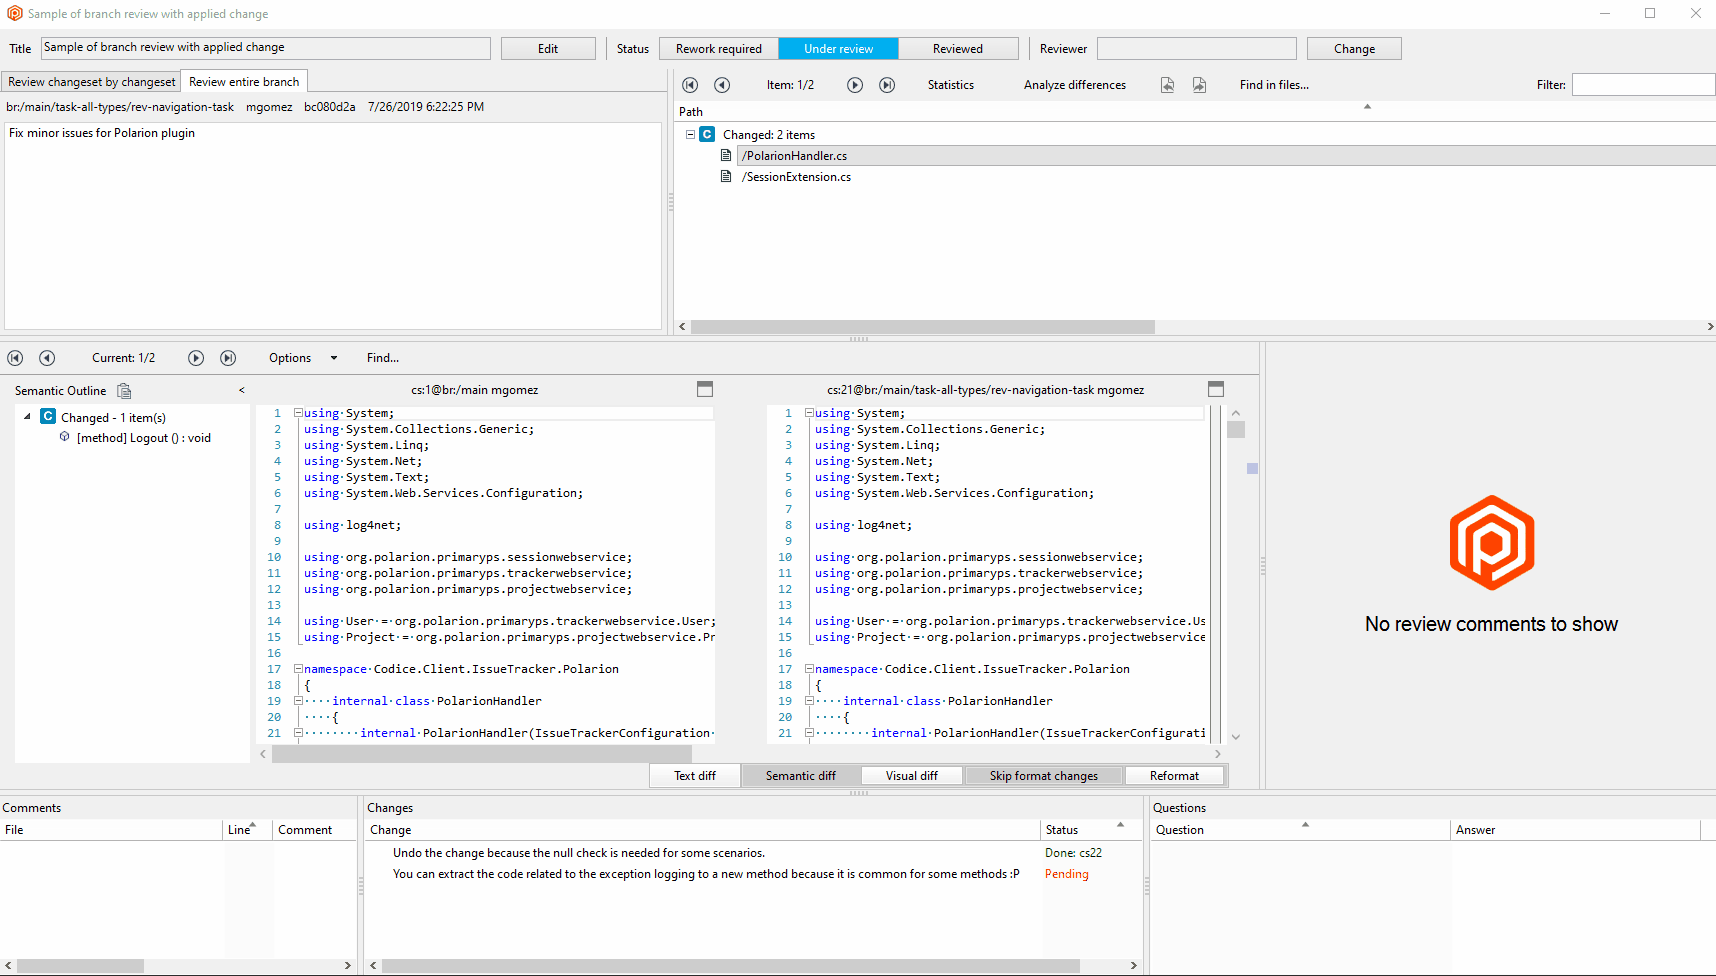Set review status to Reviewed
Viewport: 1716px width, 976px height.
pyautogui.click(x=957, y=48)
